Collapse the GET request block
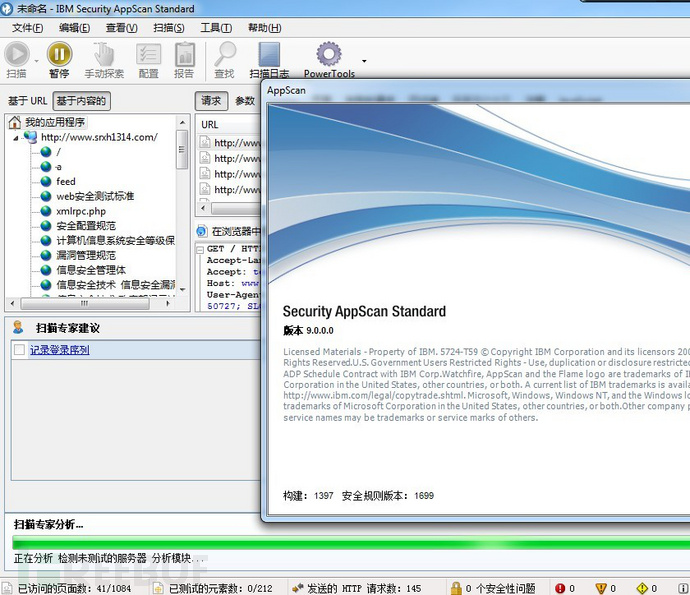The image size is (690, 595). (x=199, y=250)
